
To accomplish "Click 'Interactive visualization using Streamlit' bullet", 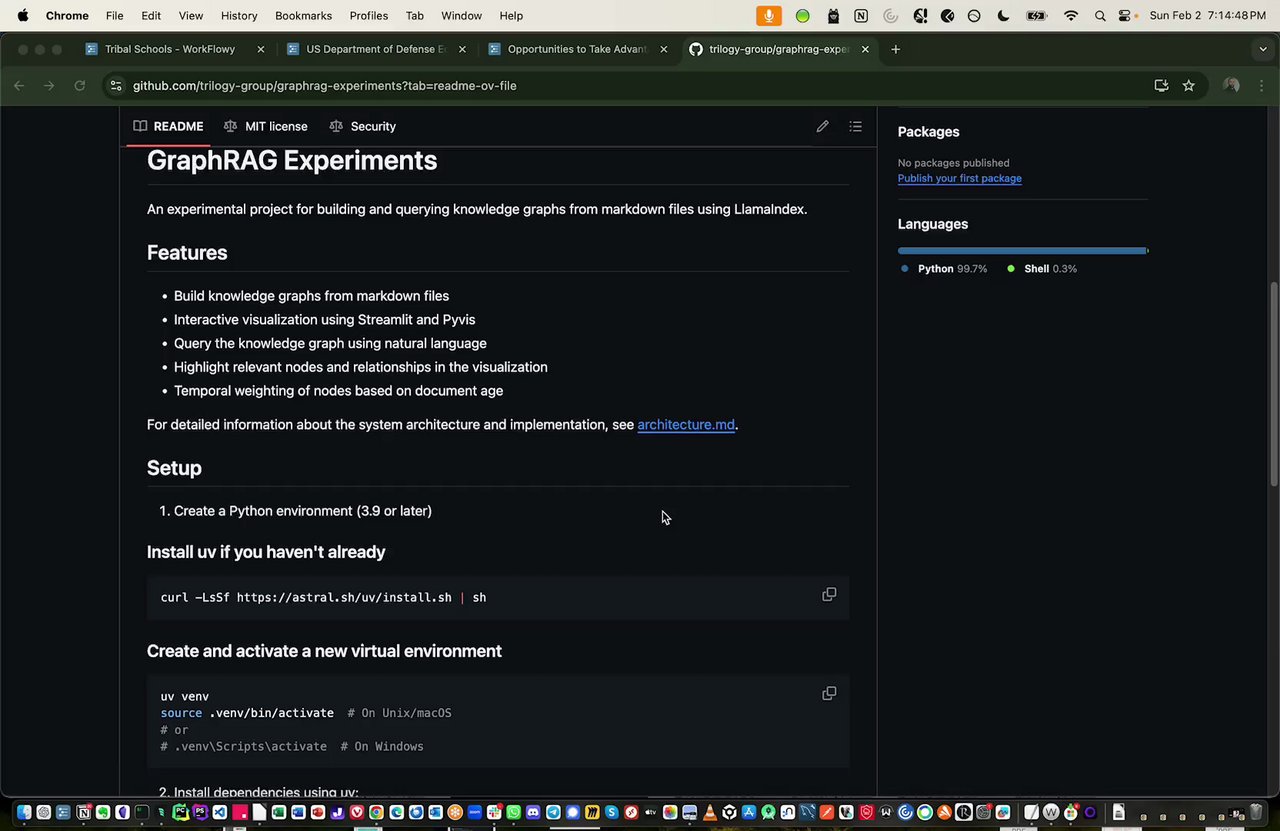I will [324, 320].
